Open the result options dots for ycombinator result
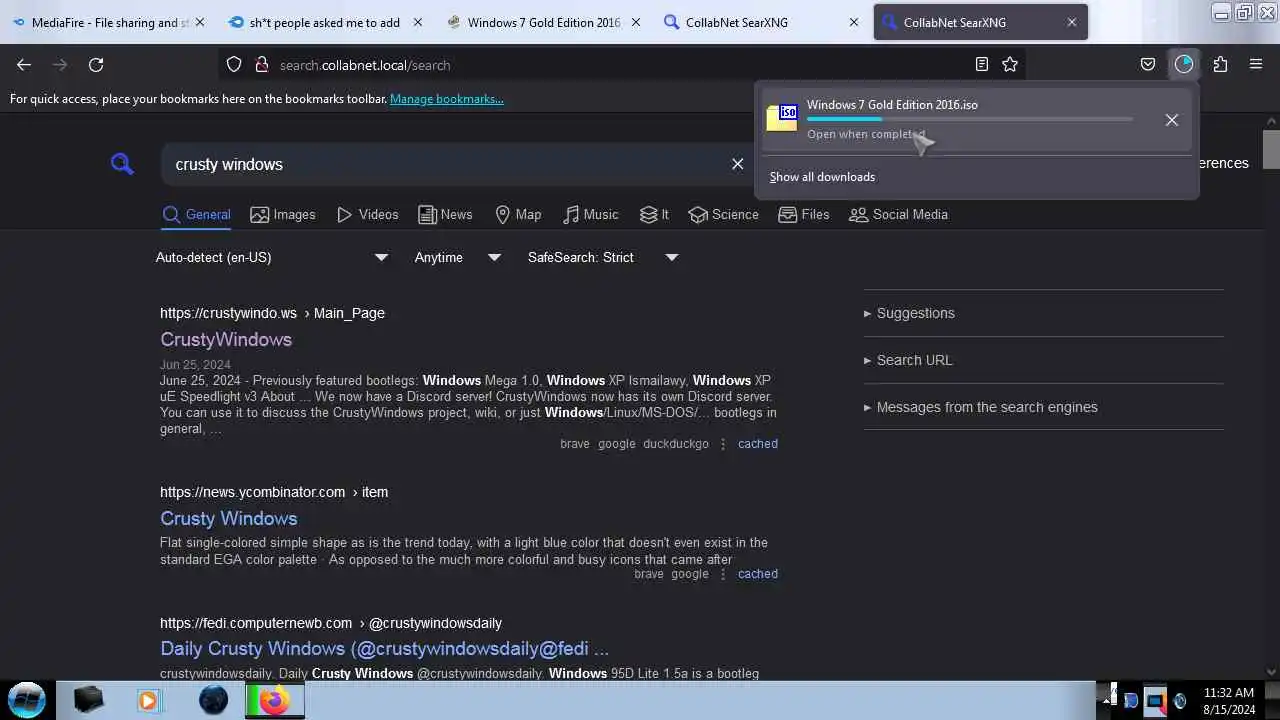Screen dimensions: 1280x720 coord(723,574)
